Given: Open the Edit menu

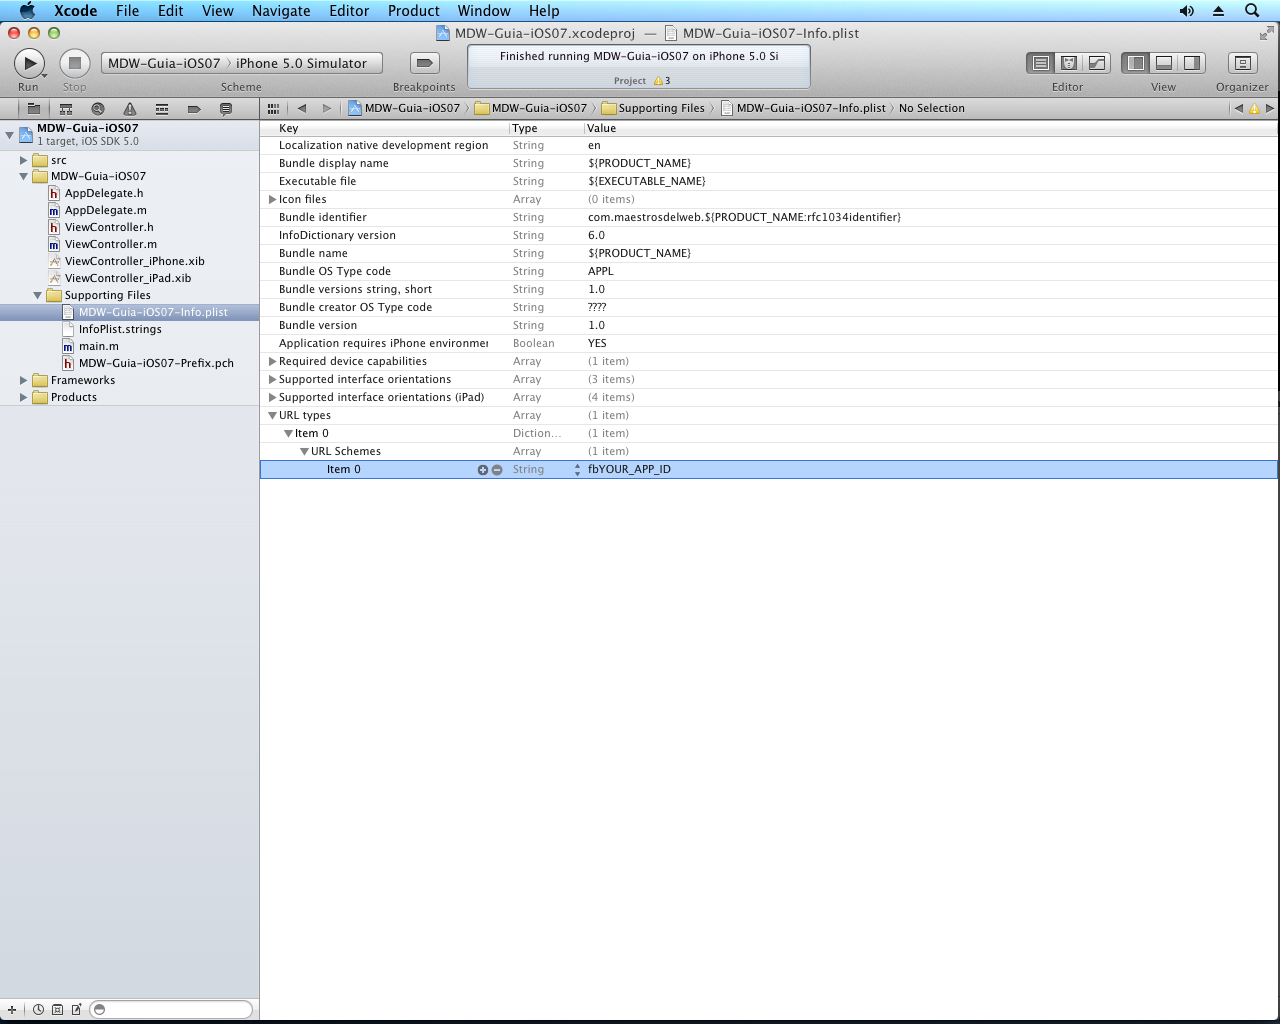Looking at the screenshot, I should tap(171, 11).
